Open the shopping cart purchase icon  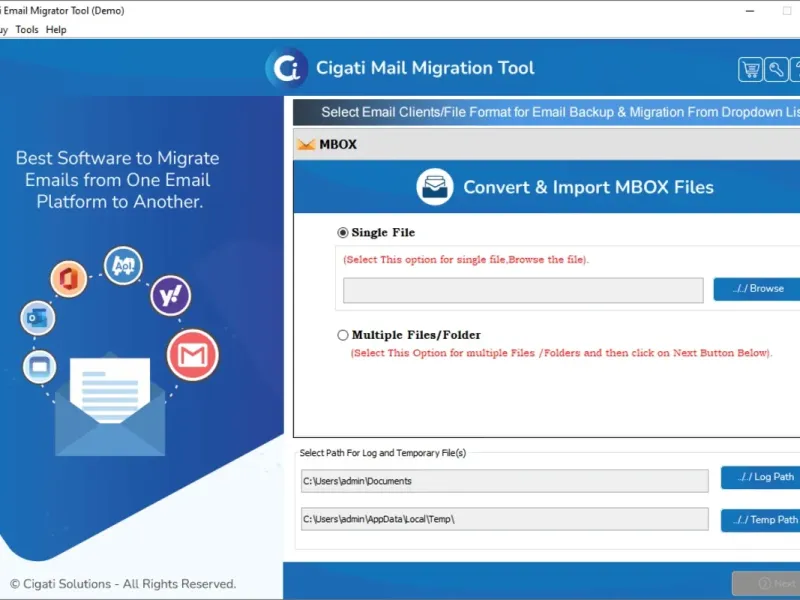(750, 69)
